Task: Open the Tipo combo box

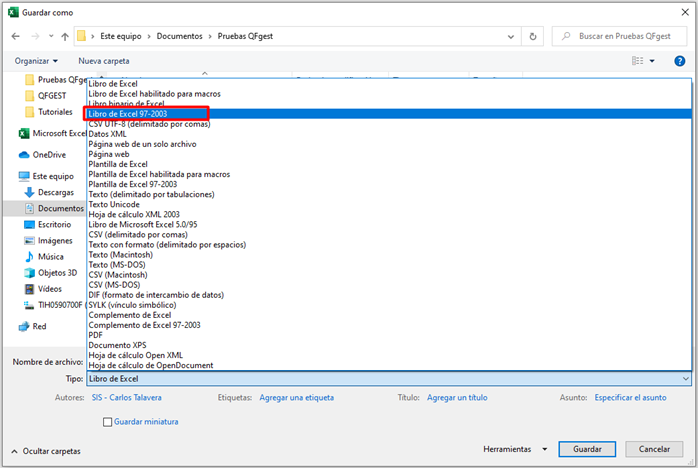Action: [389, 379]
